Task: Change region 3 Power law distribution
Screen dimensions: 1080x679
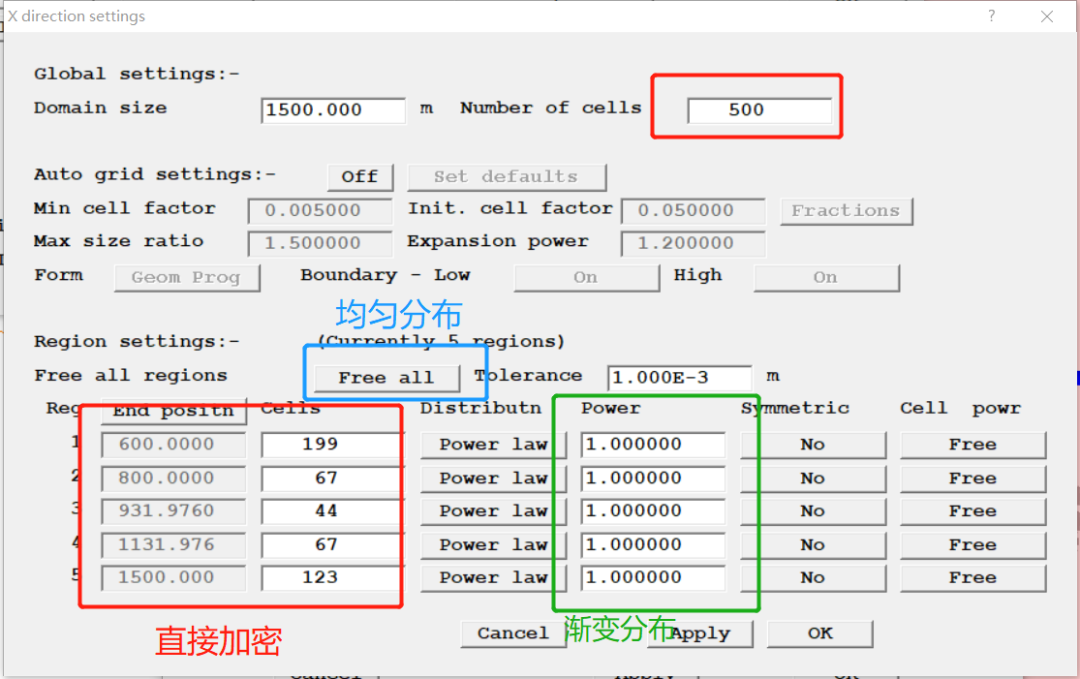Action: [x=493, y=512]
